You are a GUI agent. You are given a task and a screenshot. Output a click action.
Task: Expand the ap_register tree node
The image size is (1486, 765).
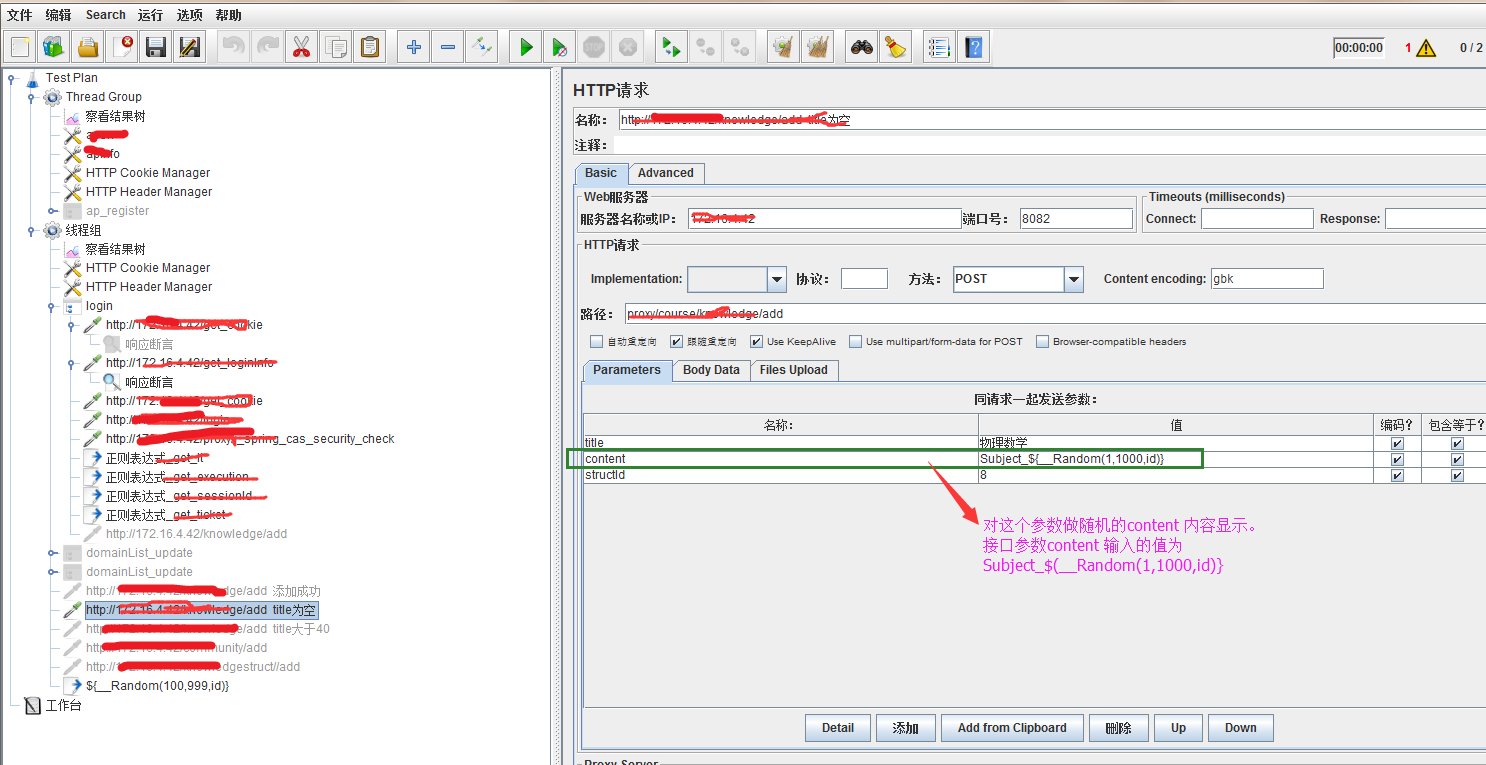tap(52, 211)
